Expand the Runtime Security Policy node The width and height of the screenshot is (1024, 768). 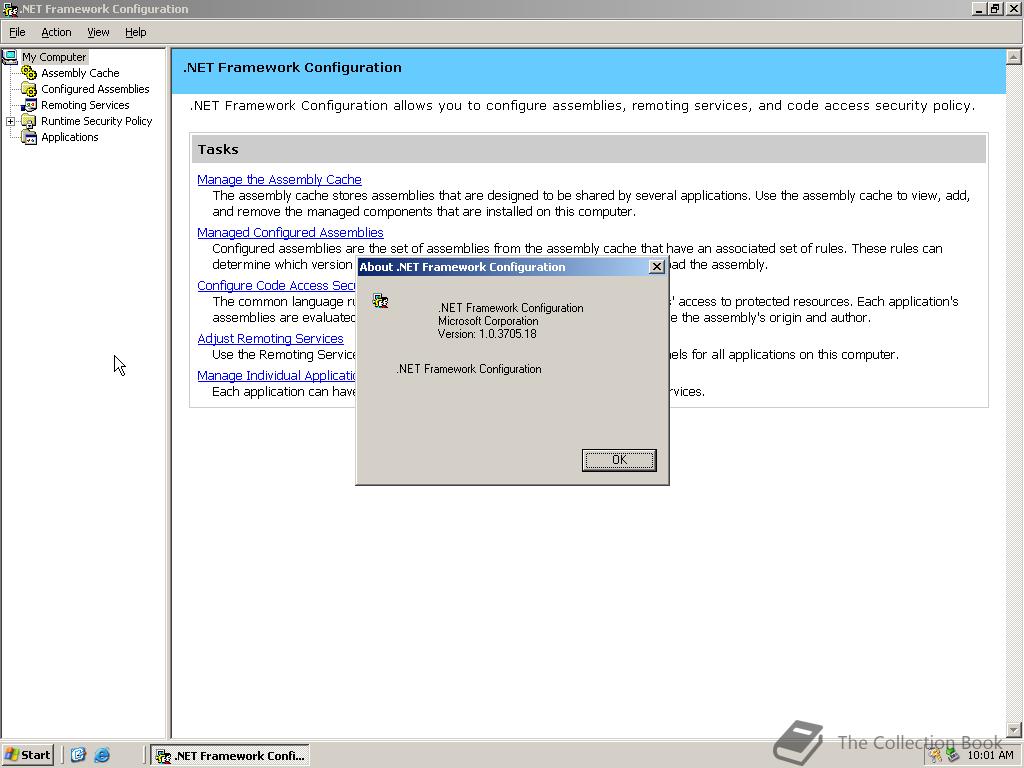pos(10,121)
